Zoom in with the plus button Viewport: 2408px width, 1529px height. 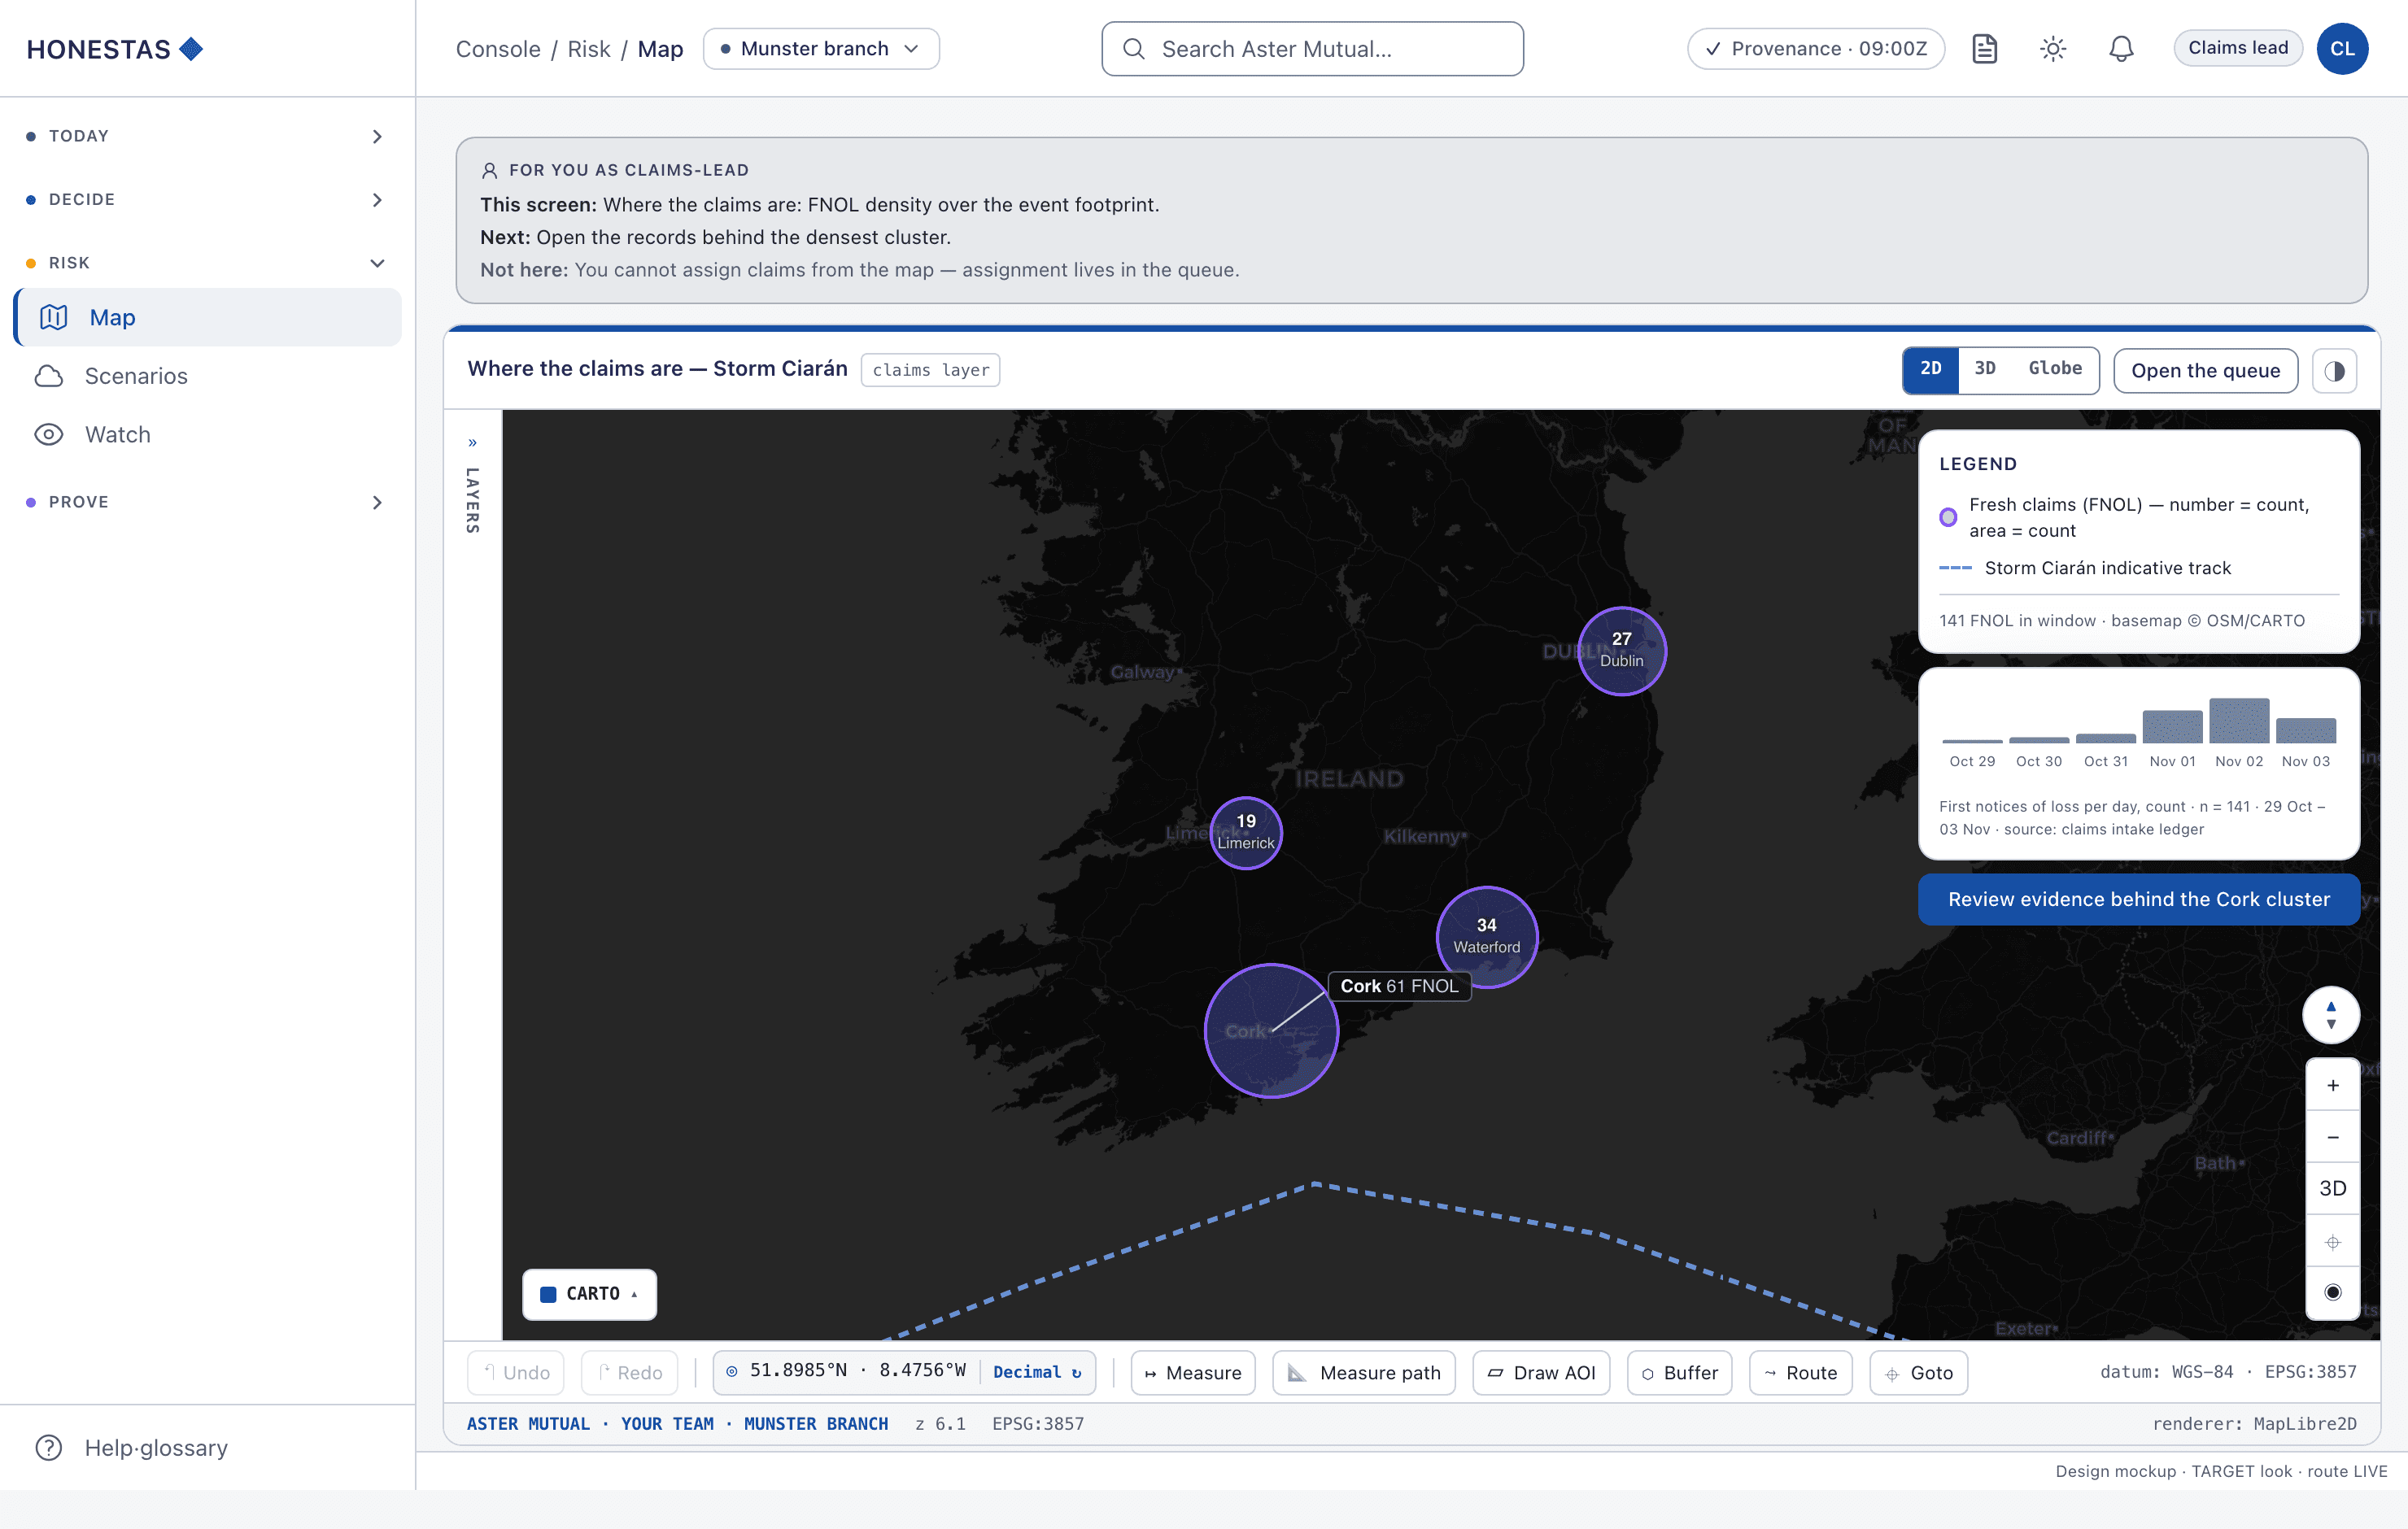pos(2332,1085)
